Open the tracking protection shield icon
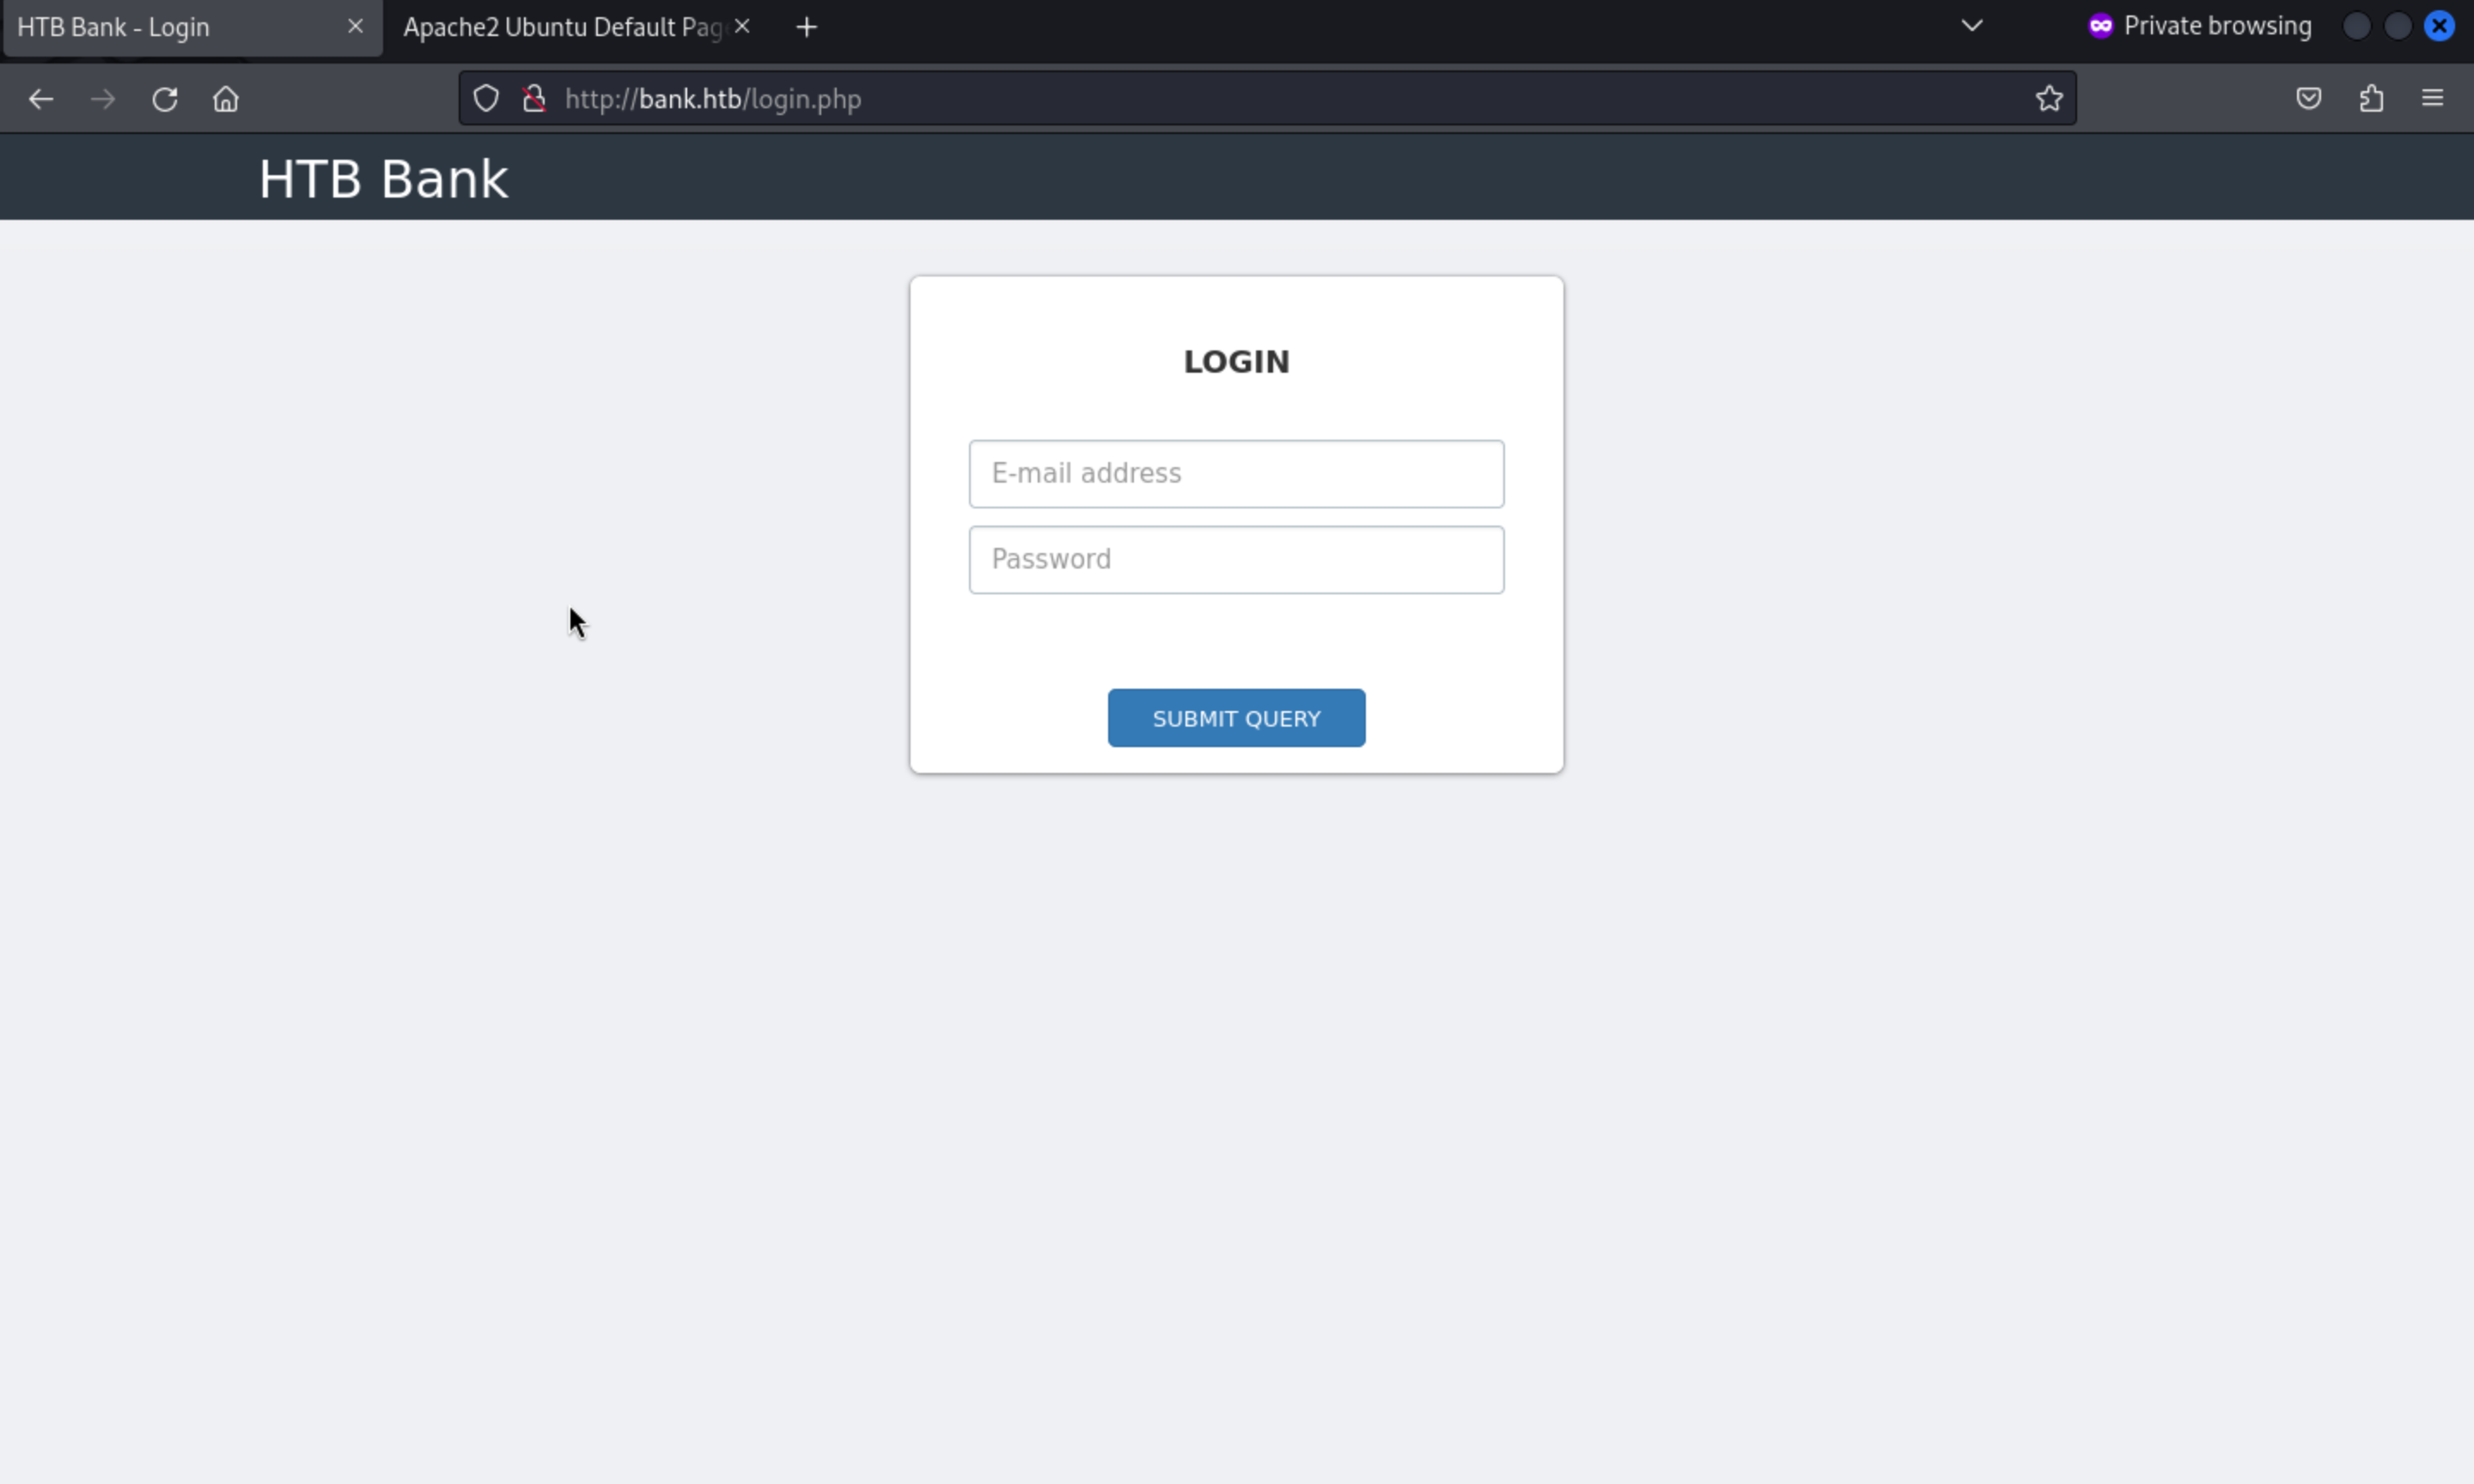The height and width of the screenshot is (1484, 2474). coord(486,99)
